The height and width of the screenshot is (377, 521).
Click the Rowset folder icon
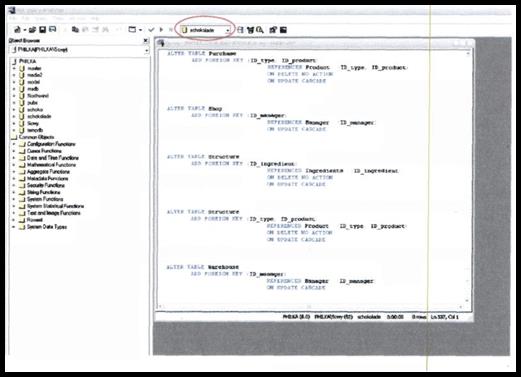22,220
